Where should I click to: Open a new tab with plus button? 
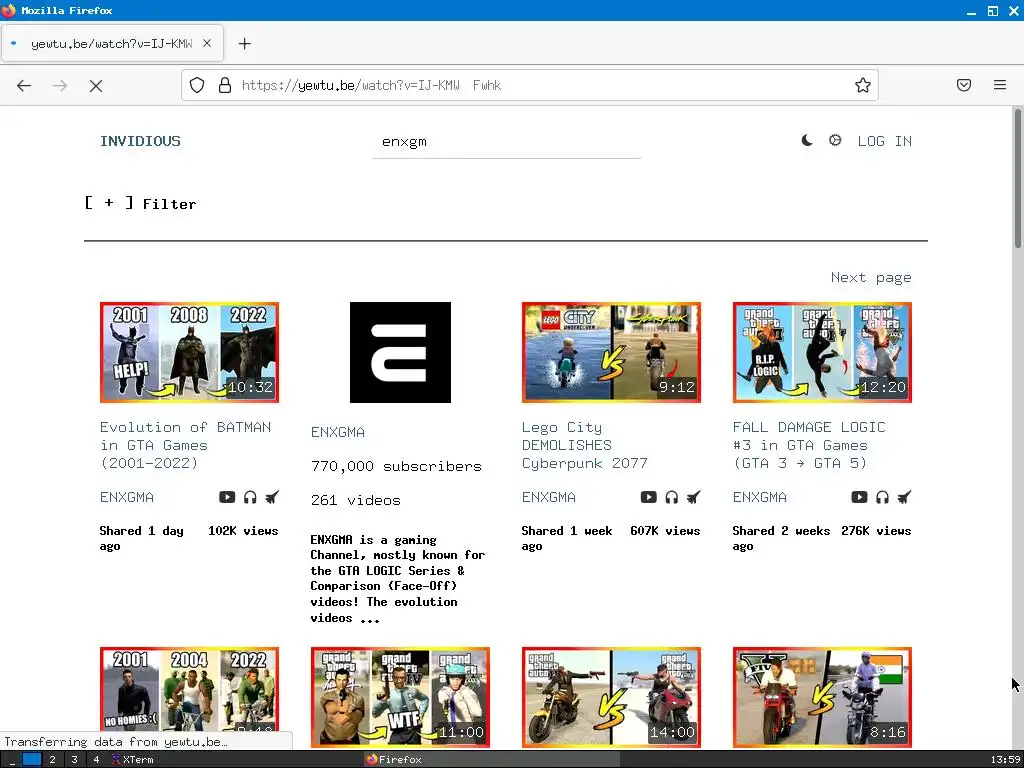[x=244, y=44]
